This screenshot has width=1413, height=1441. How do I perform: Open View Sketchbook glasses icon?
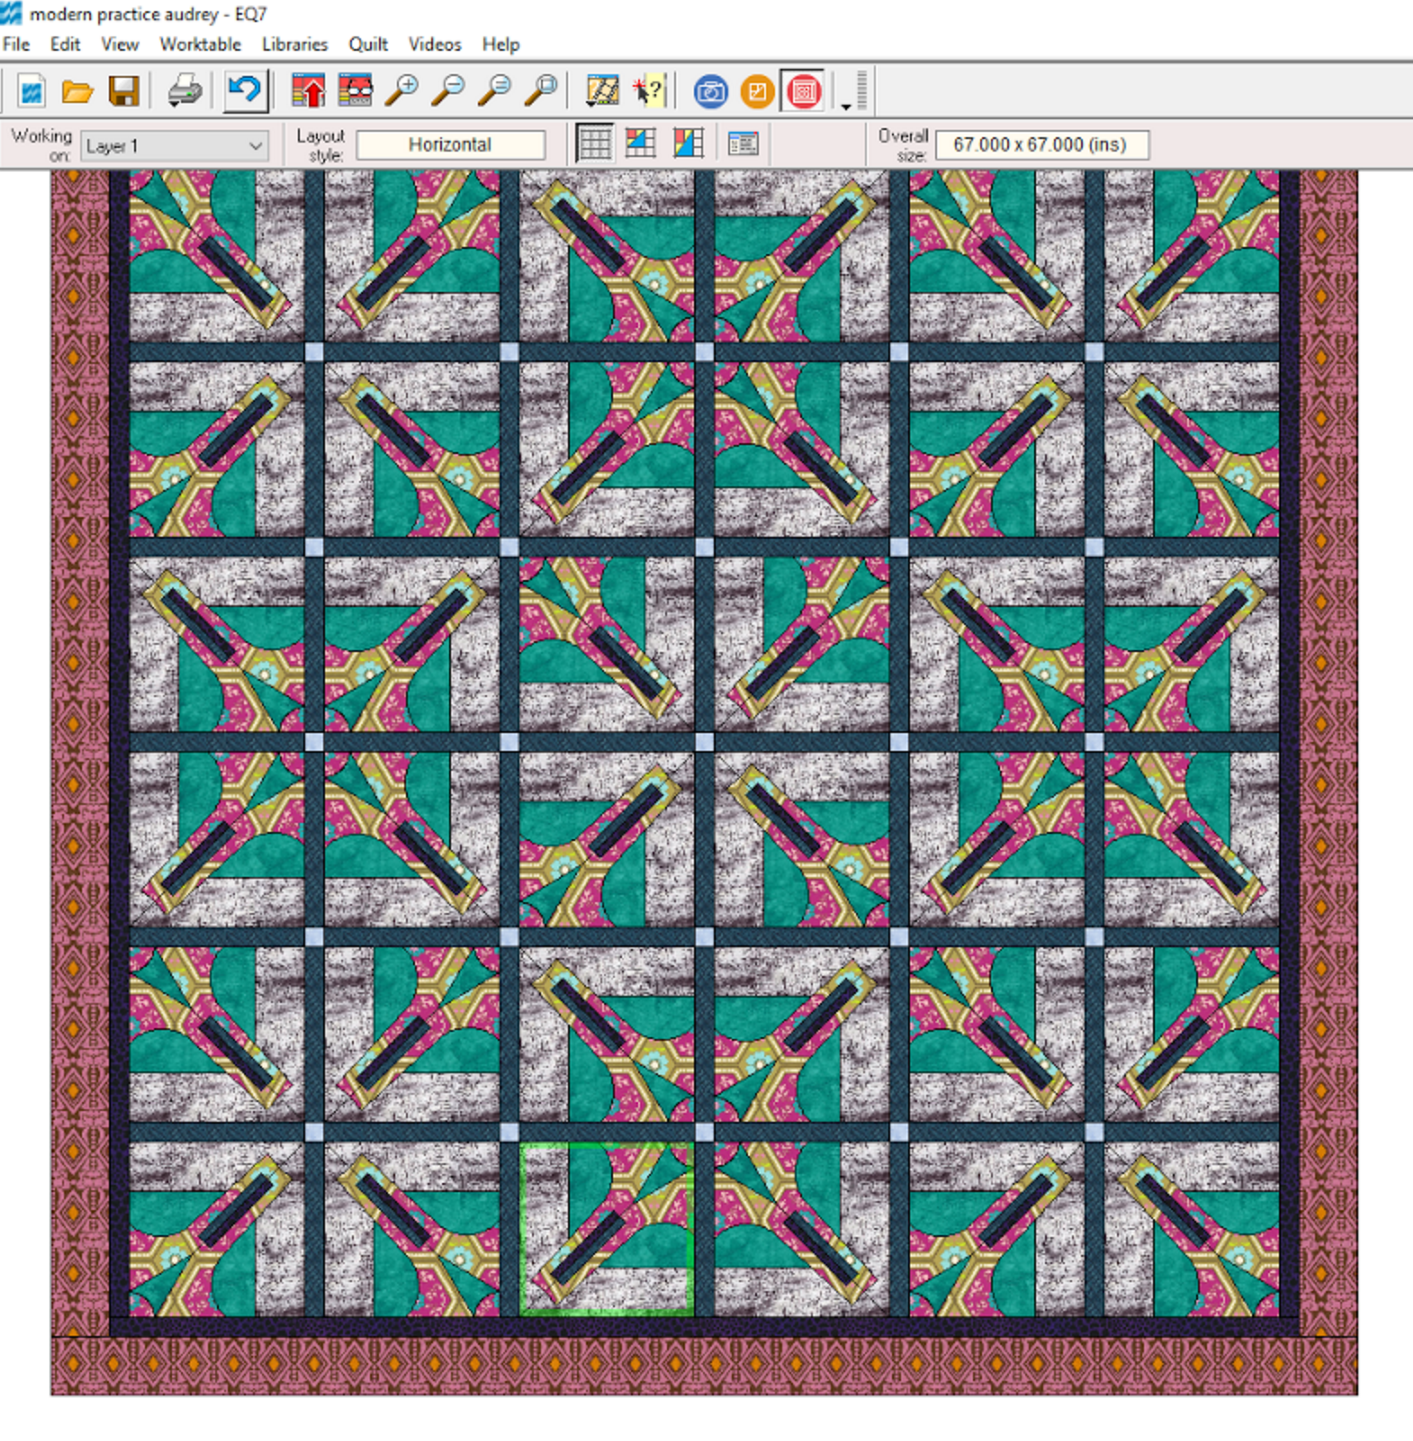click(x=355, y=92)
